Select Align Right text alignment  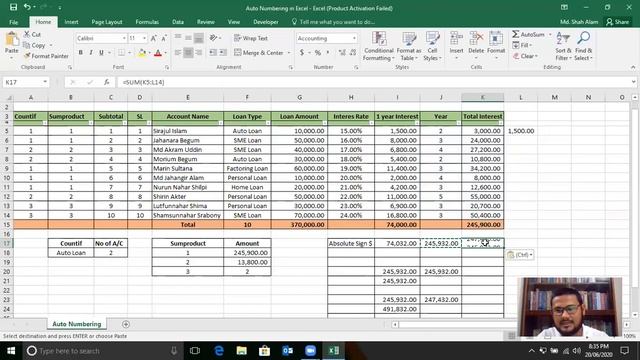click(199, 53)
